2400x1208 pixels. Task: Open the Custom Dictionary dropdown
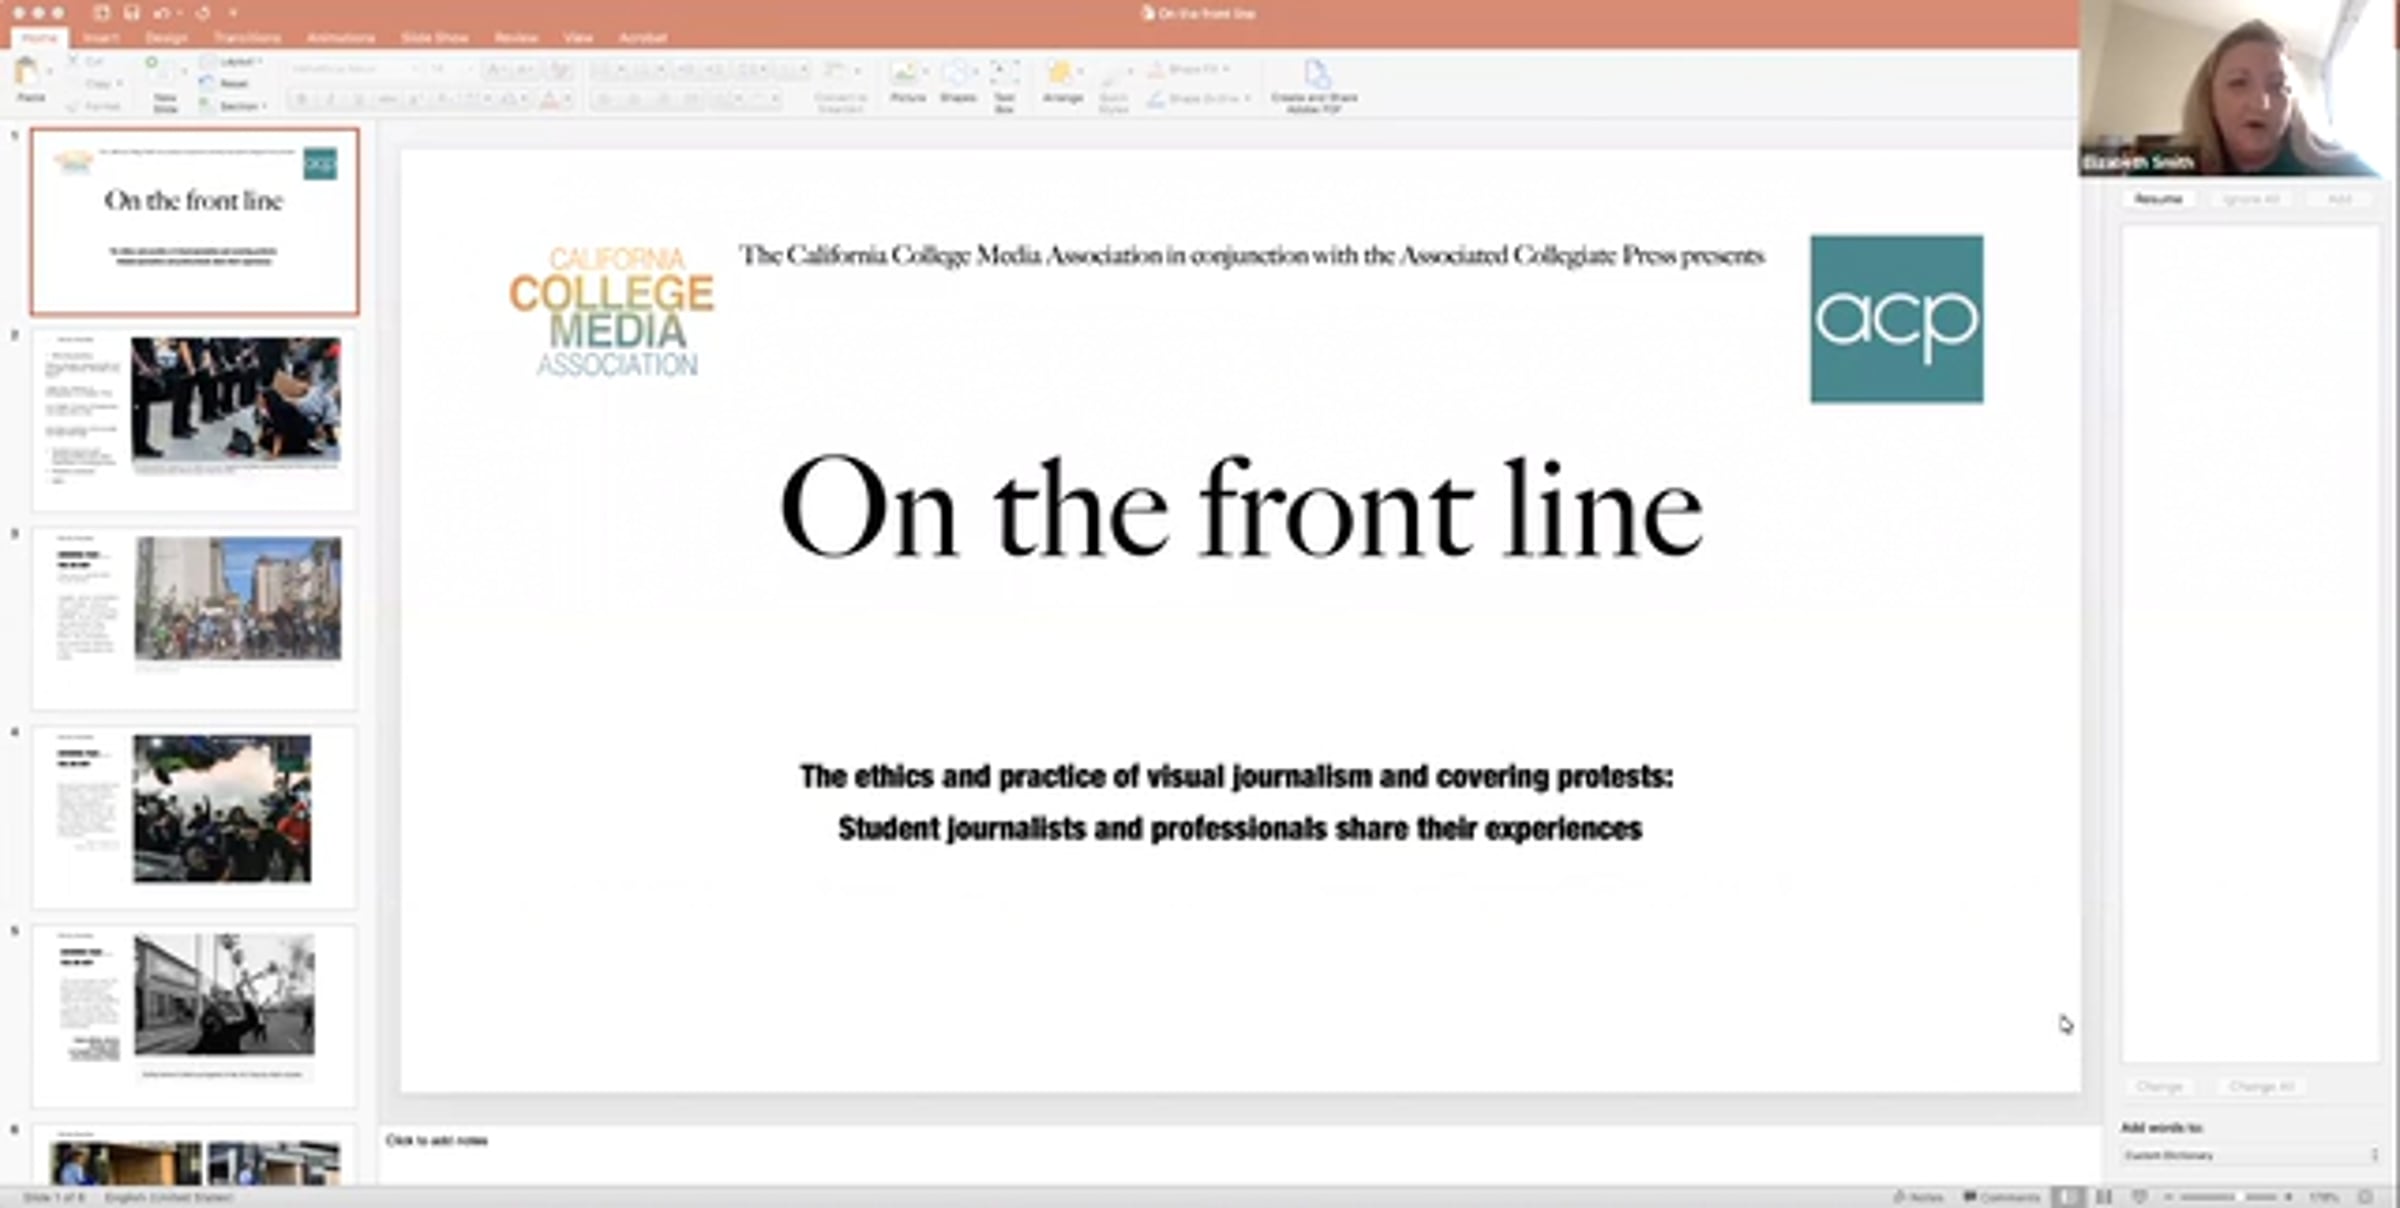click(x=2250, y=1155)
